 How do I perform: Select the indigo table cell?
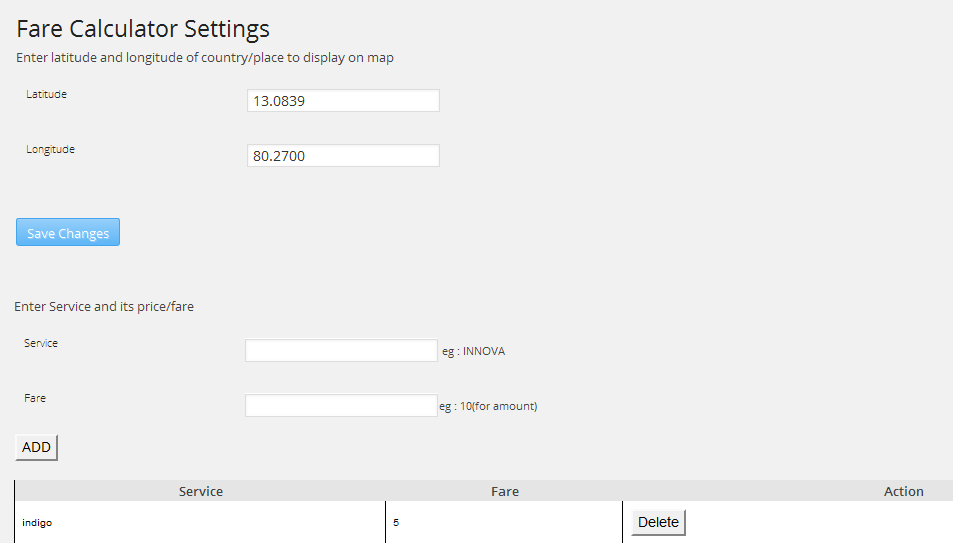(x=201, y=522)
